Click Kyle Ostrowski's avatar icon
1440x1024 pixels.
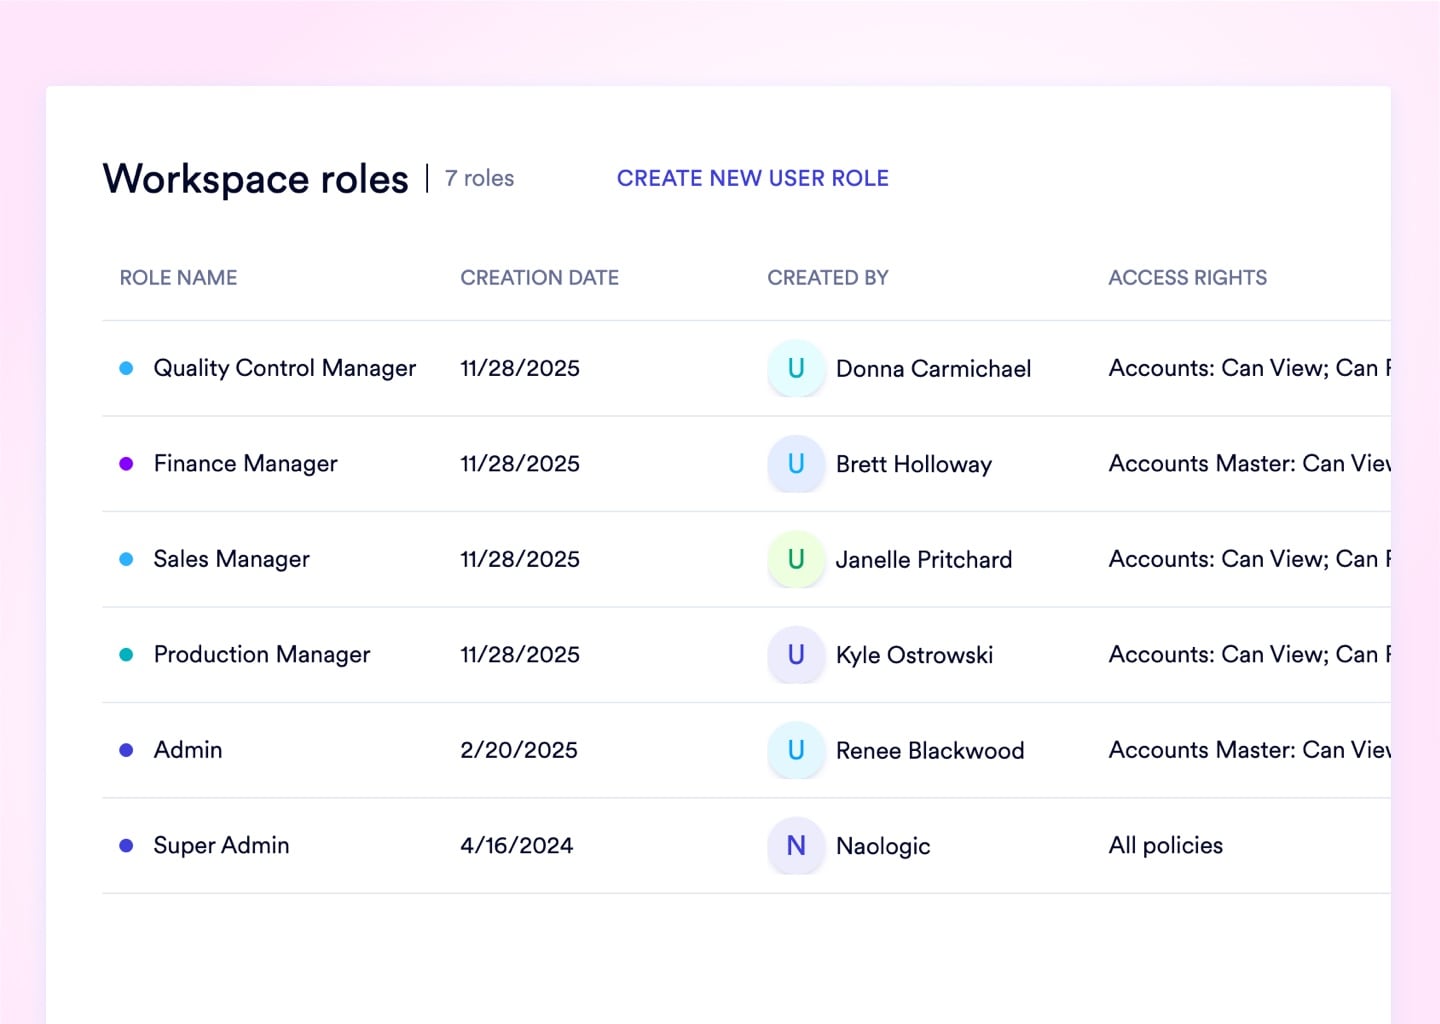[796, 655]
